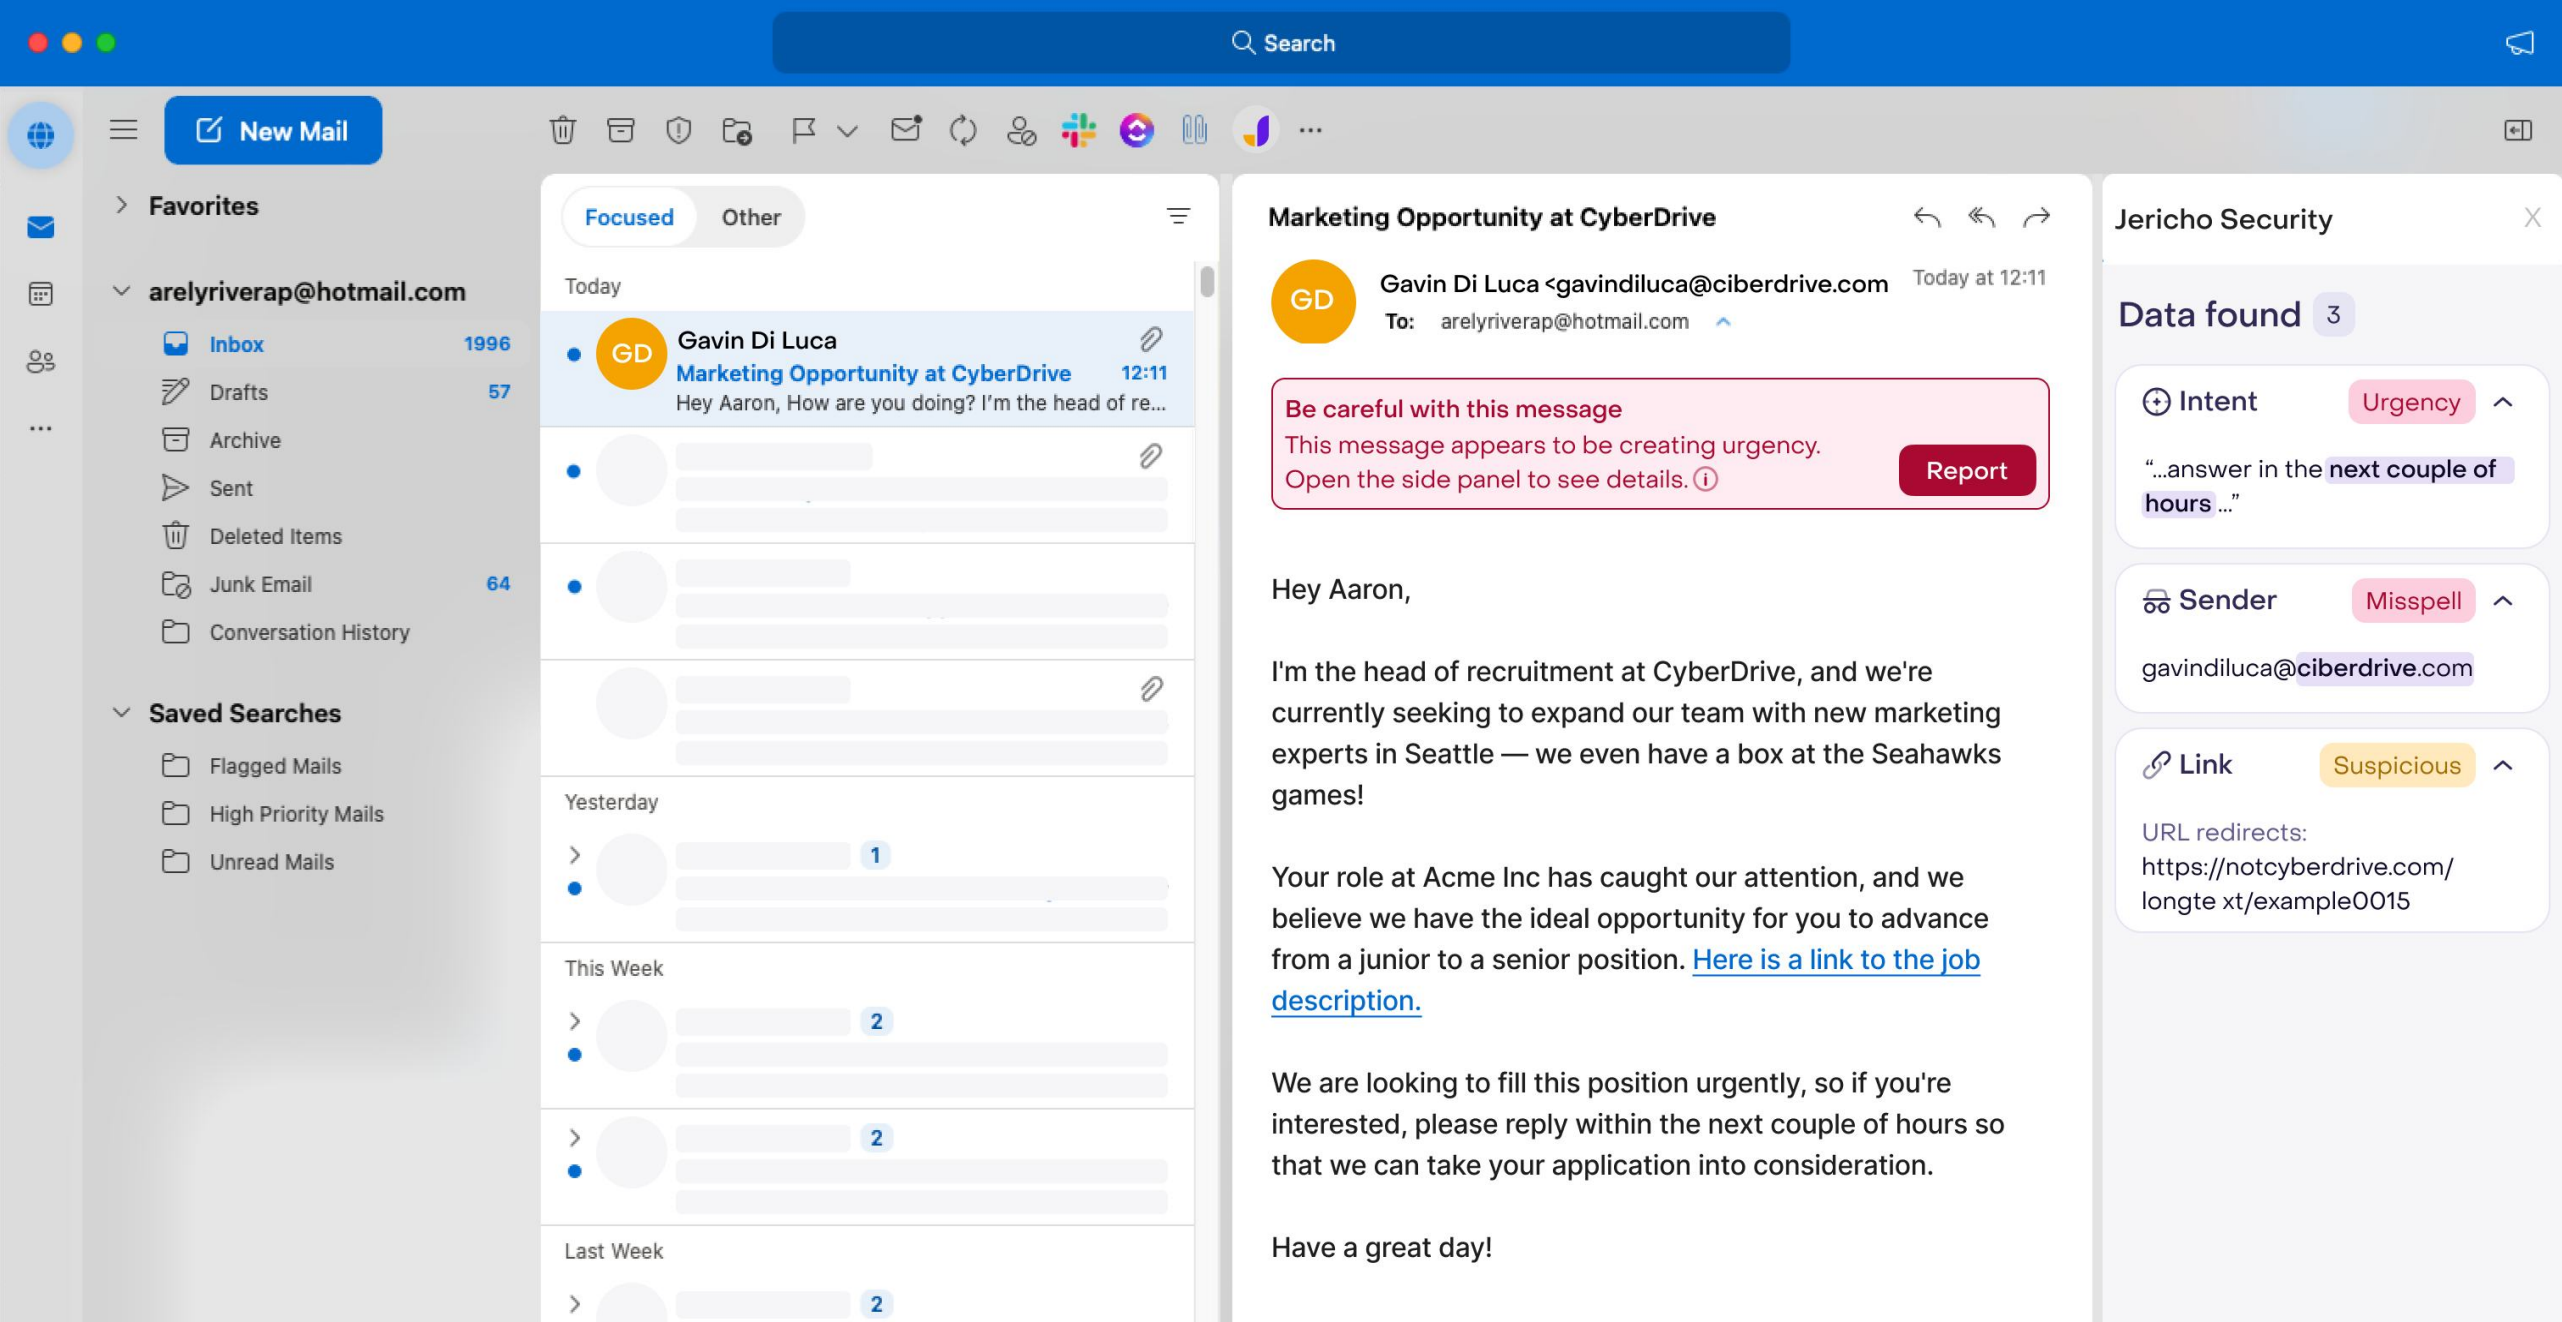Toggle the side panel layout icon
This screenshot has width=2562, height=1322.
point(2517,130)
